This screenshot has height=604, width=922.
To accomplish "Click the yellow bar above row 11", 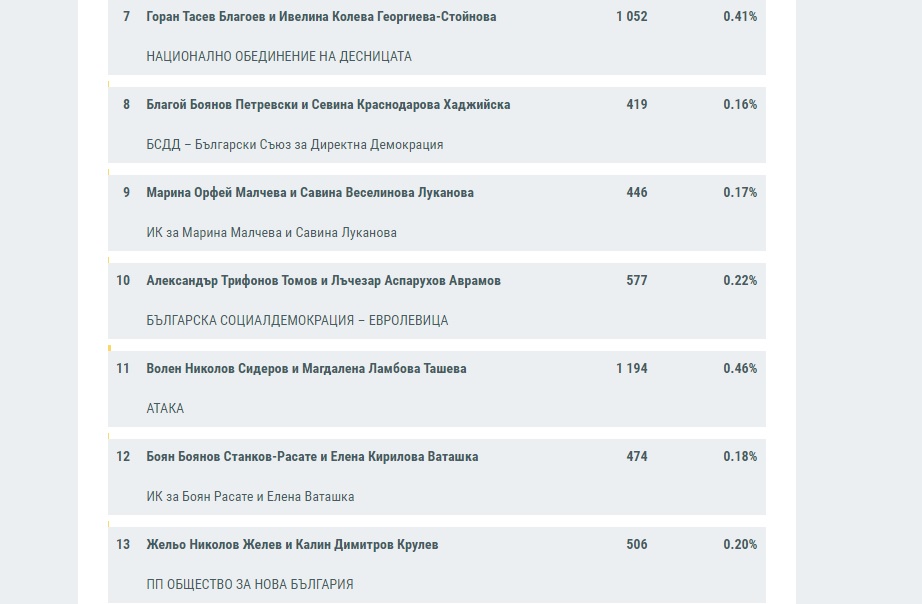I will (109, 348).
